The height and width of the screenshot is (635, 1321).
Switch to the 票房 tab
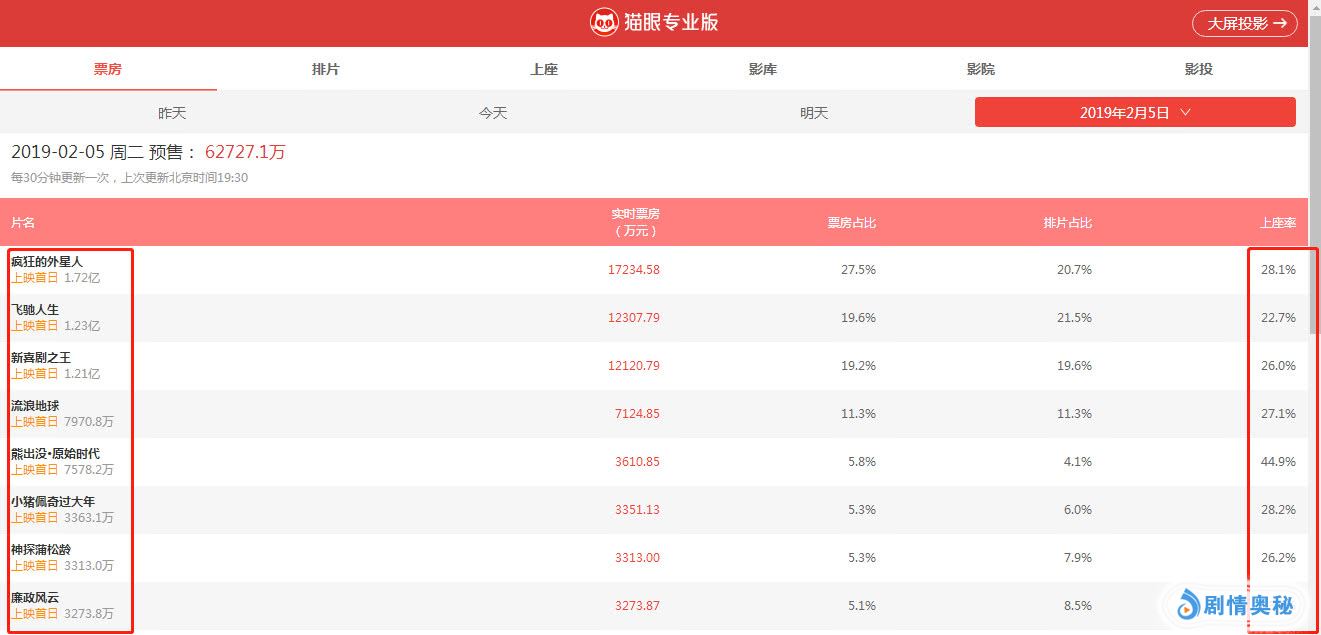coord(108,69)
